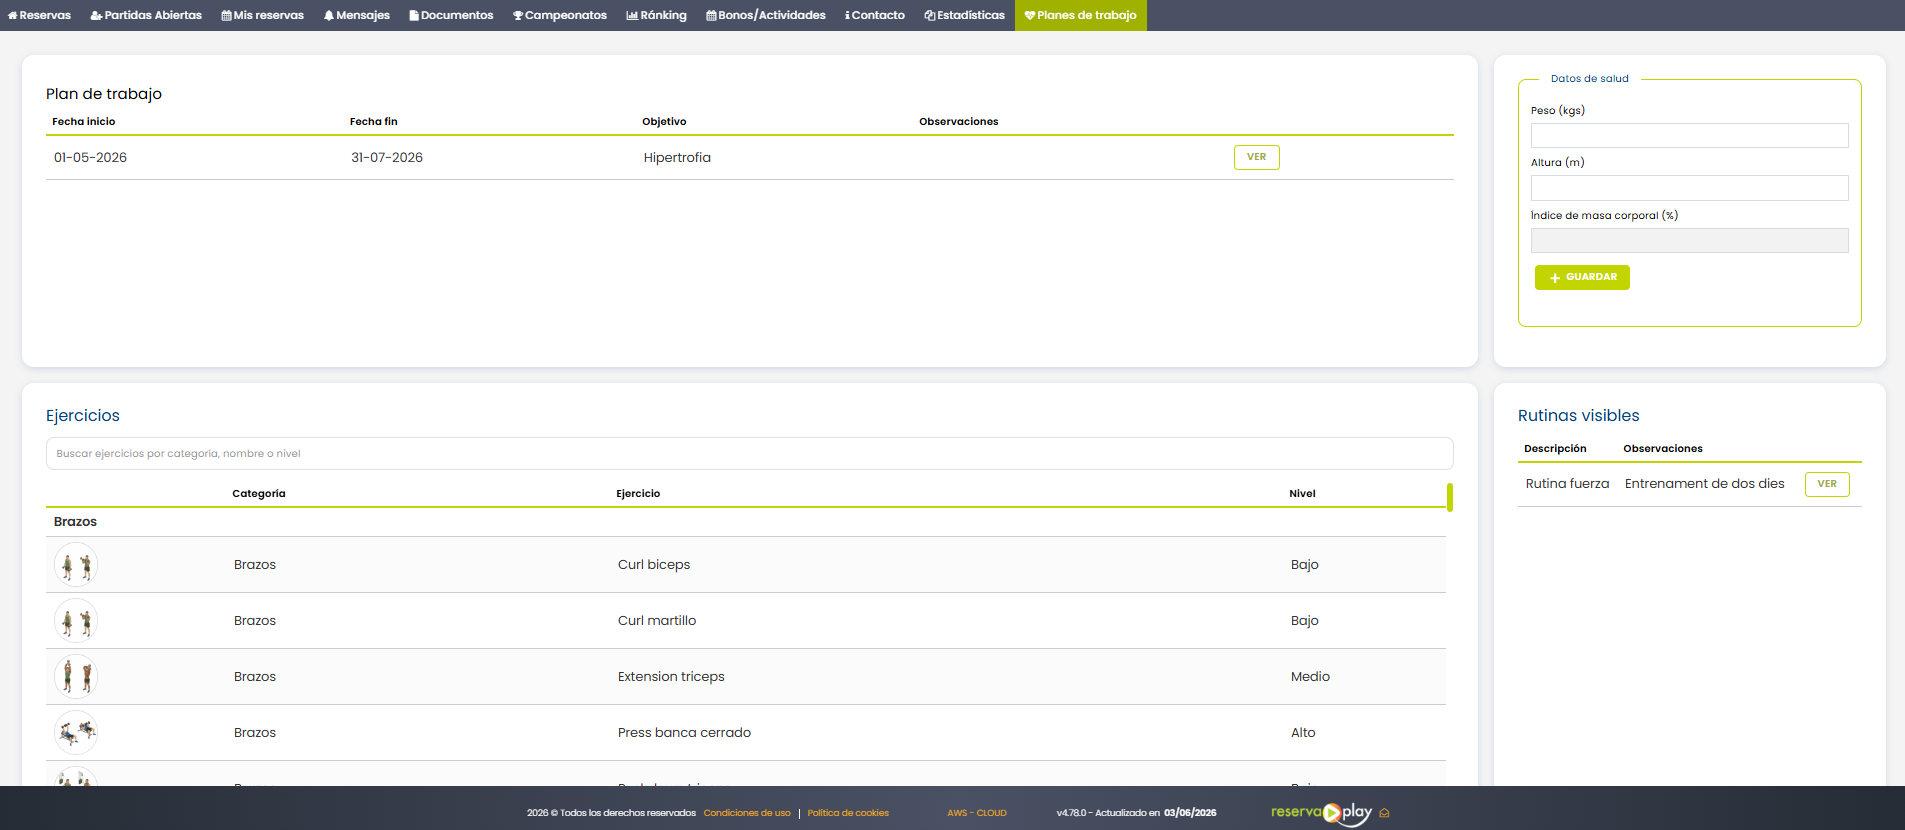Image resolution: width=1905 pixels, height=830 pixels.
Task: Open the Curl biceps exercise thumbnail
Action: click(x=76, y=565)
